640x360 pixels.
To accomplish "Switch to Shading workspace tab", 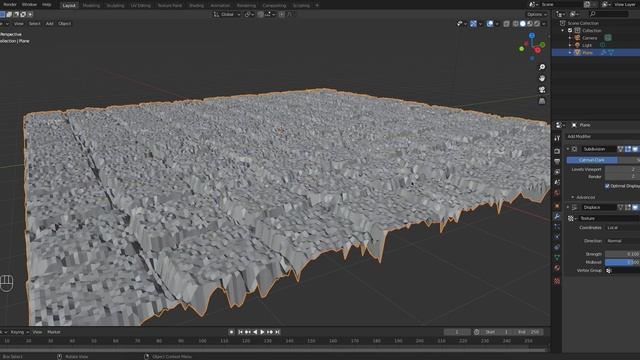I will coord(196,5).
